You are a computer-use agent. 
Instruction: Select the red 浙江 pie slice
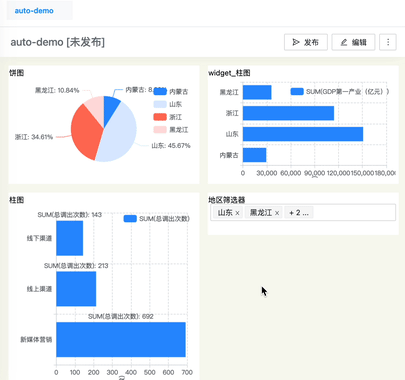coord(85,133)
